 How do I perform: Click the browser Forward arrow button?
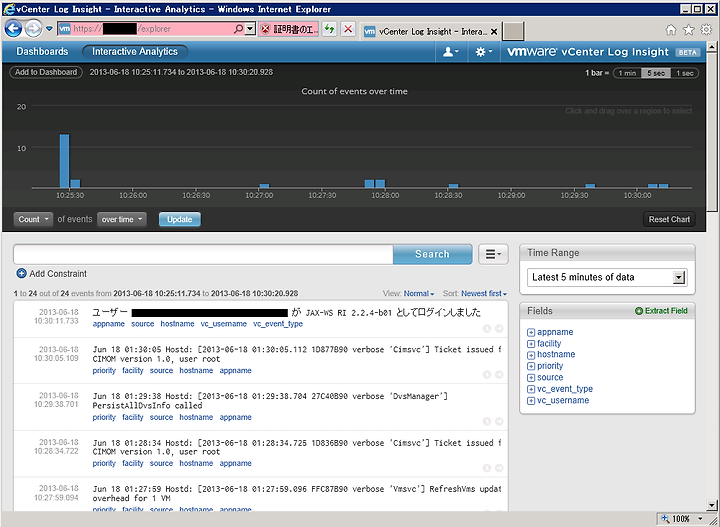tap(33, 28)
